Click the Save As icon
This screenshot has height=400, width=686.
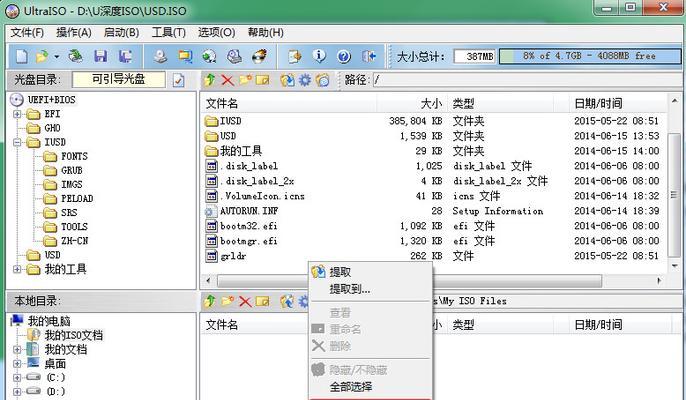pos(126,56)
